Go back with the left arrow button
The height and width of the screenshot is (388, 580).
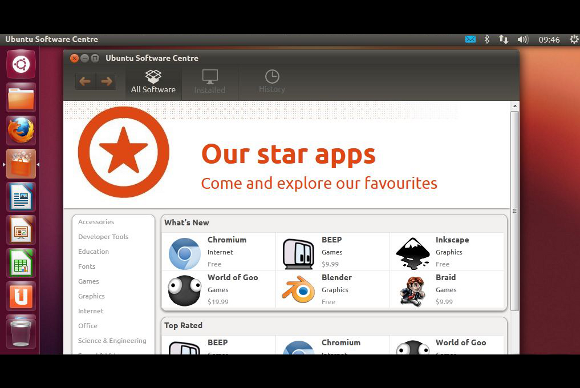point(85,81)
